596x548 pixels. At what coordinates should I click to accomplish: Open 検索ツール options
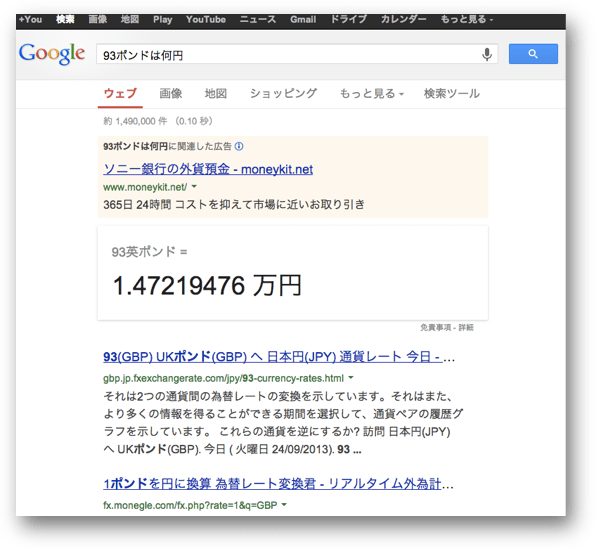452,93
